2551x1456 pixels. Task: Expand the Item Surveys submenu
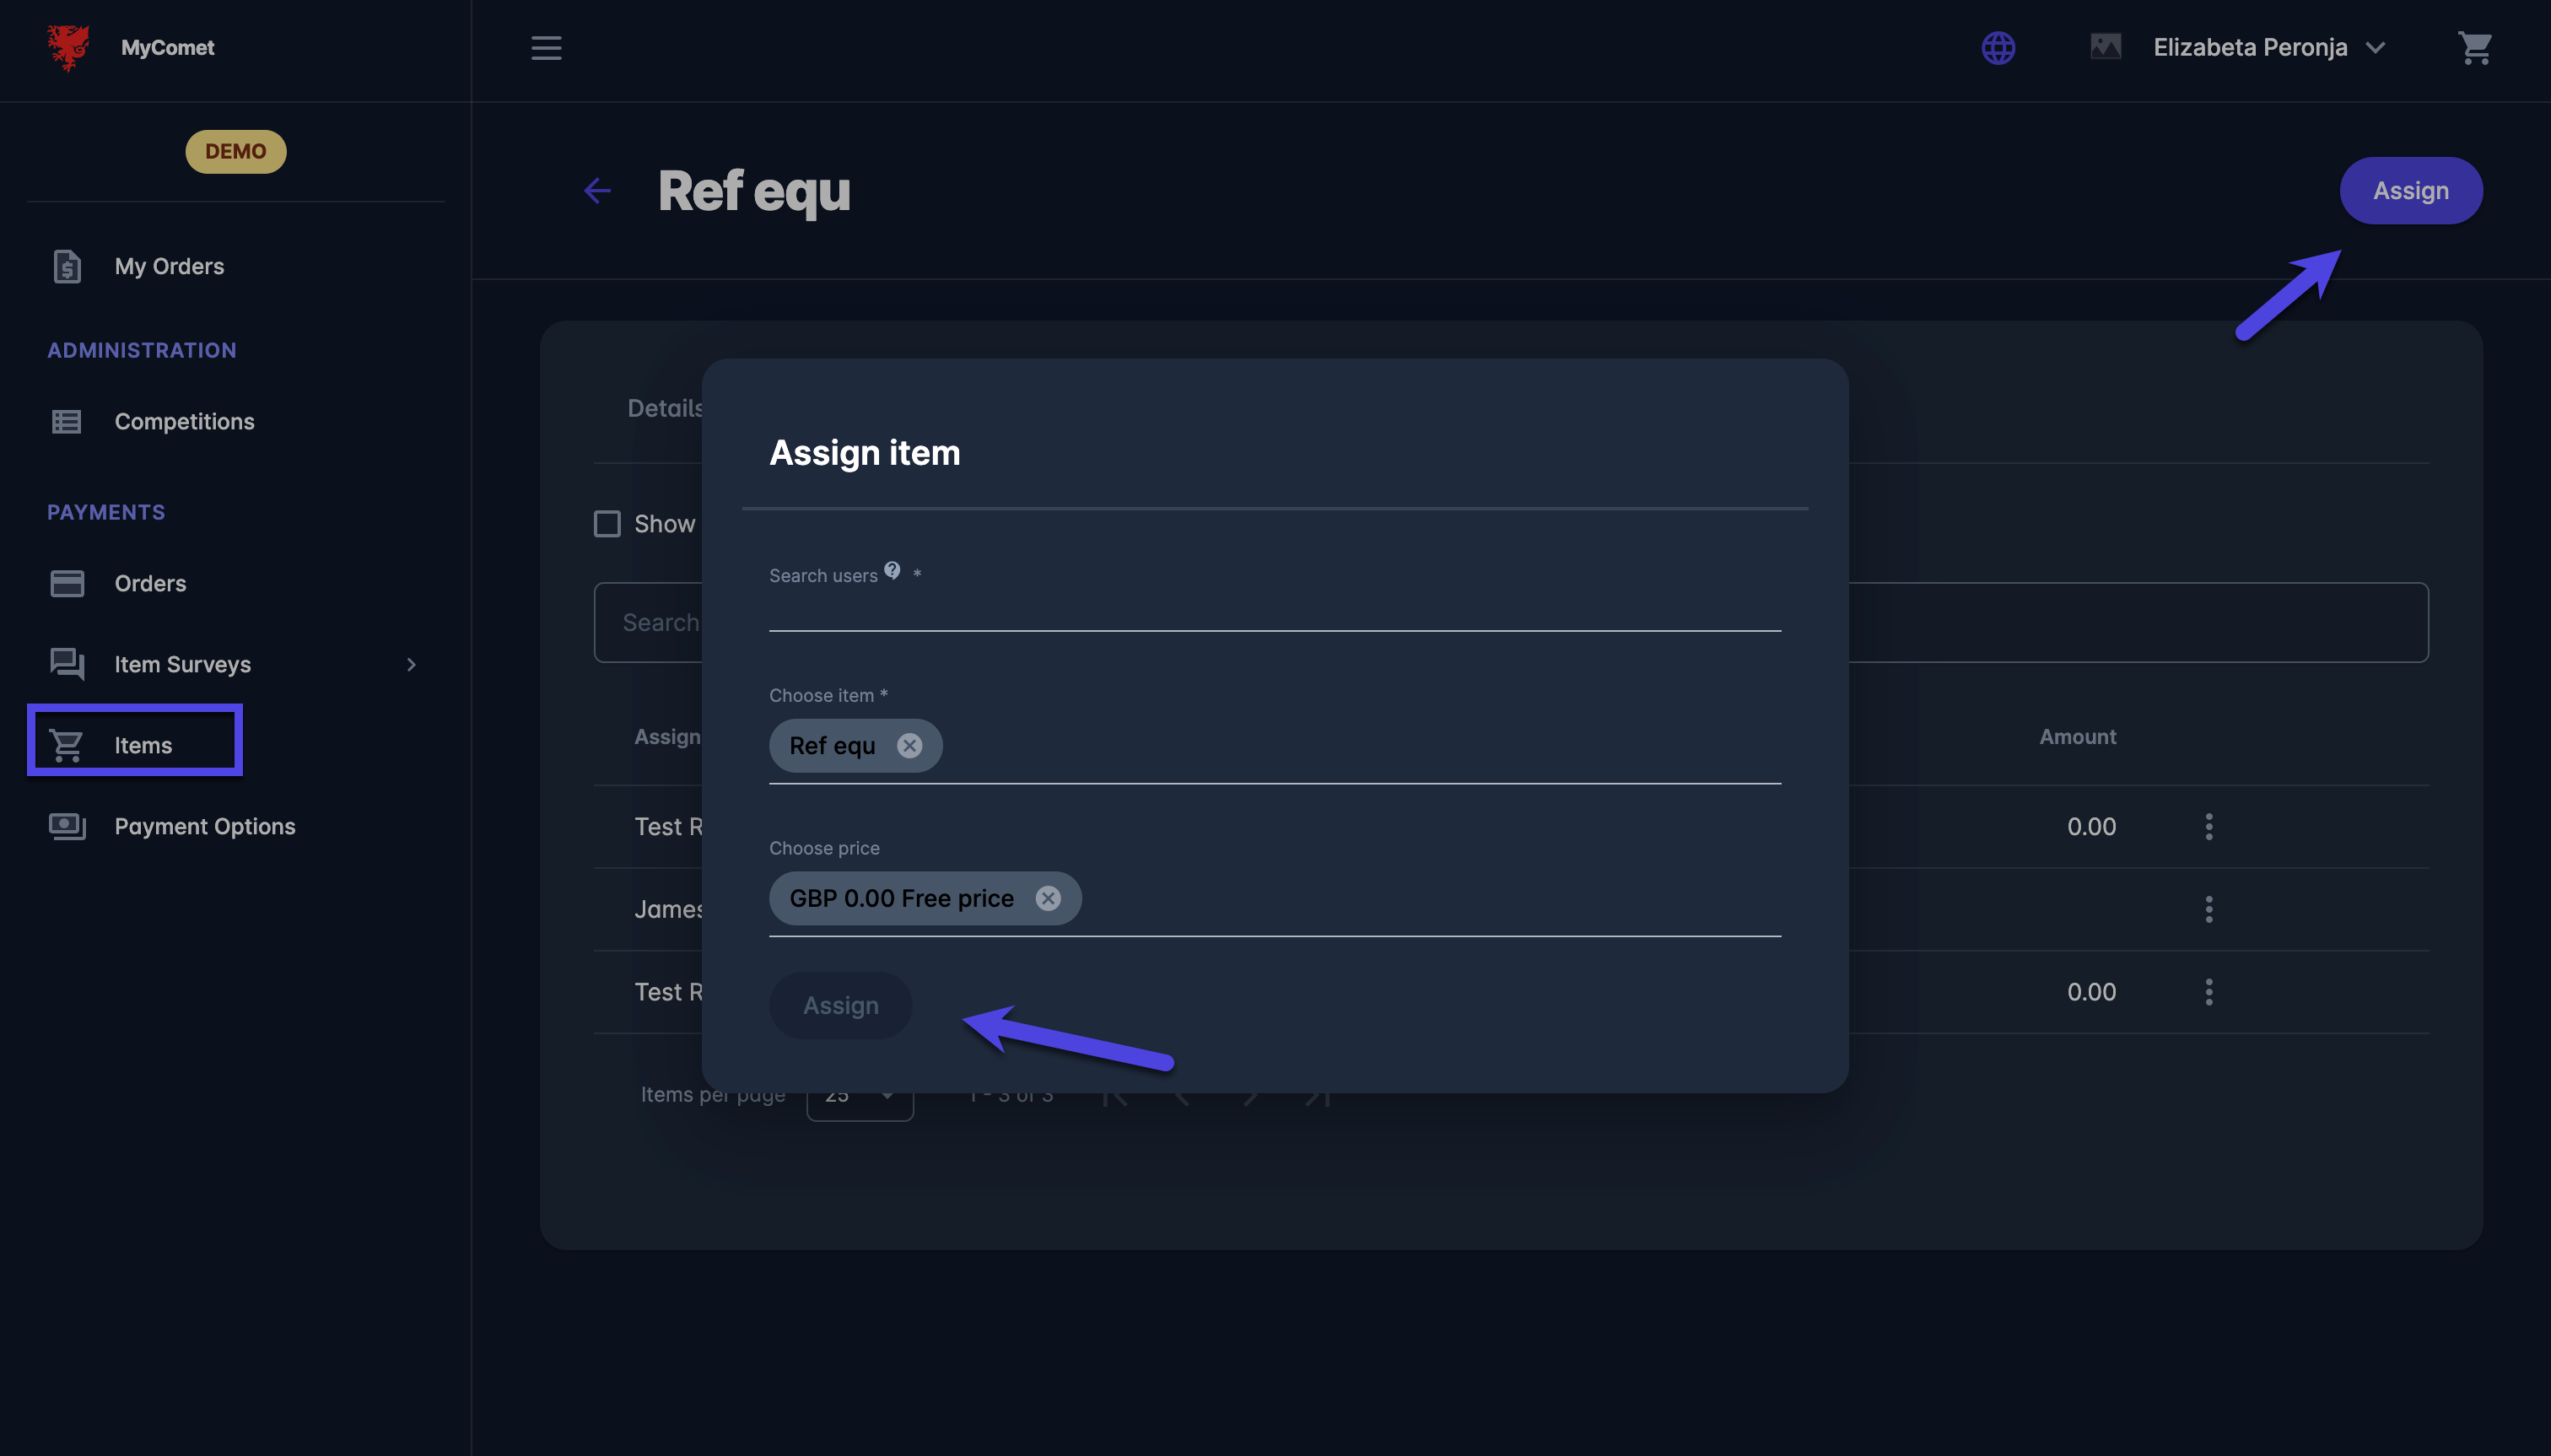(x=411, y=665)
